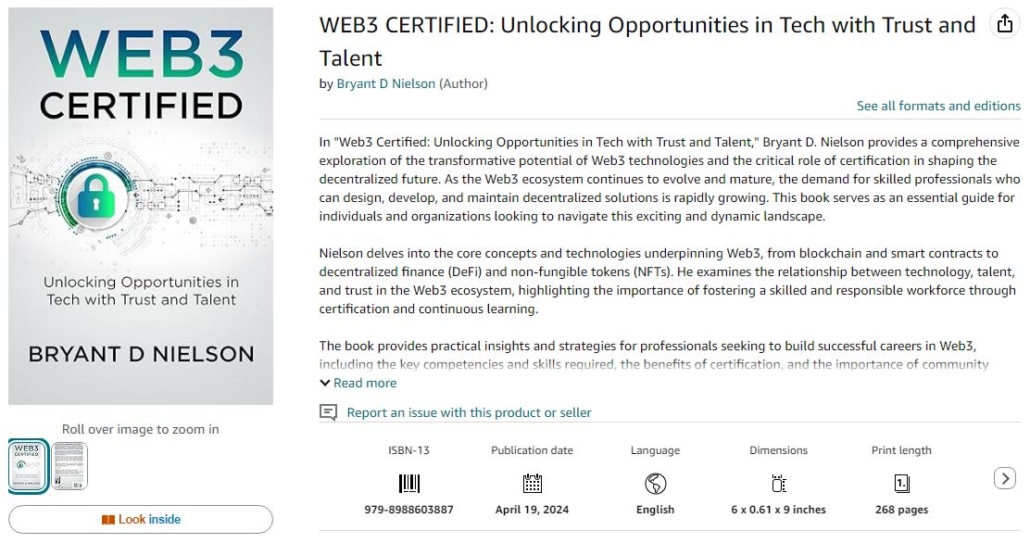Screen dimensions: 1030x543
Task: Select the front cover thumbnail
Action: click(x=28, y=466)
